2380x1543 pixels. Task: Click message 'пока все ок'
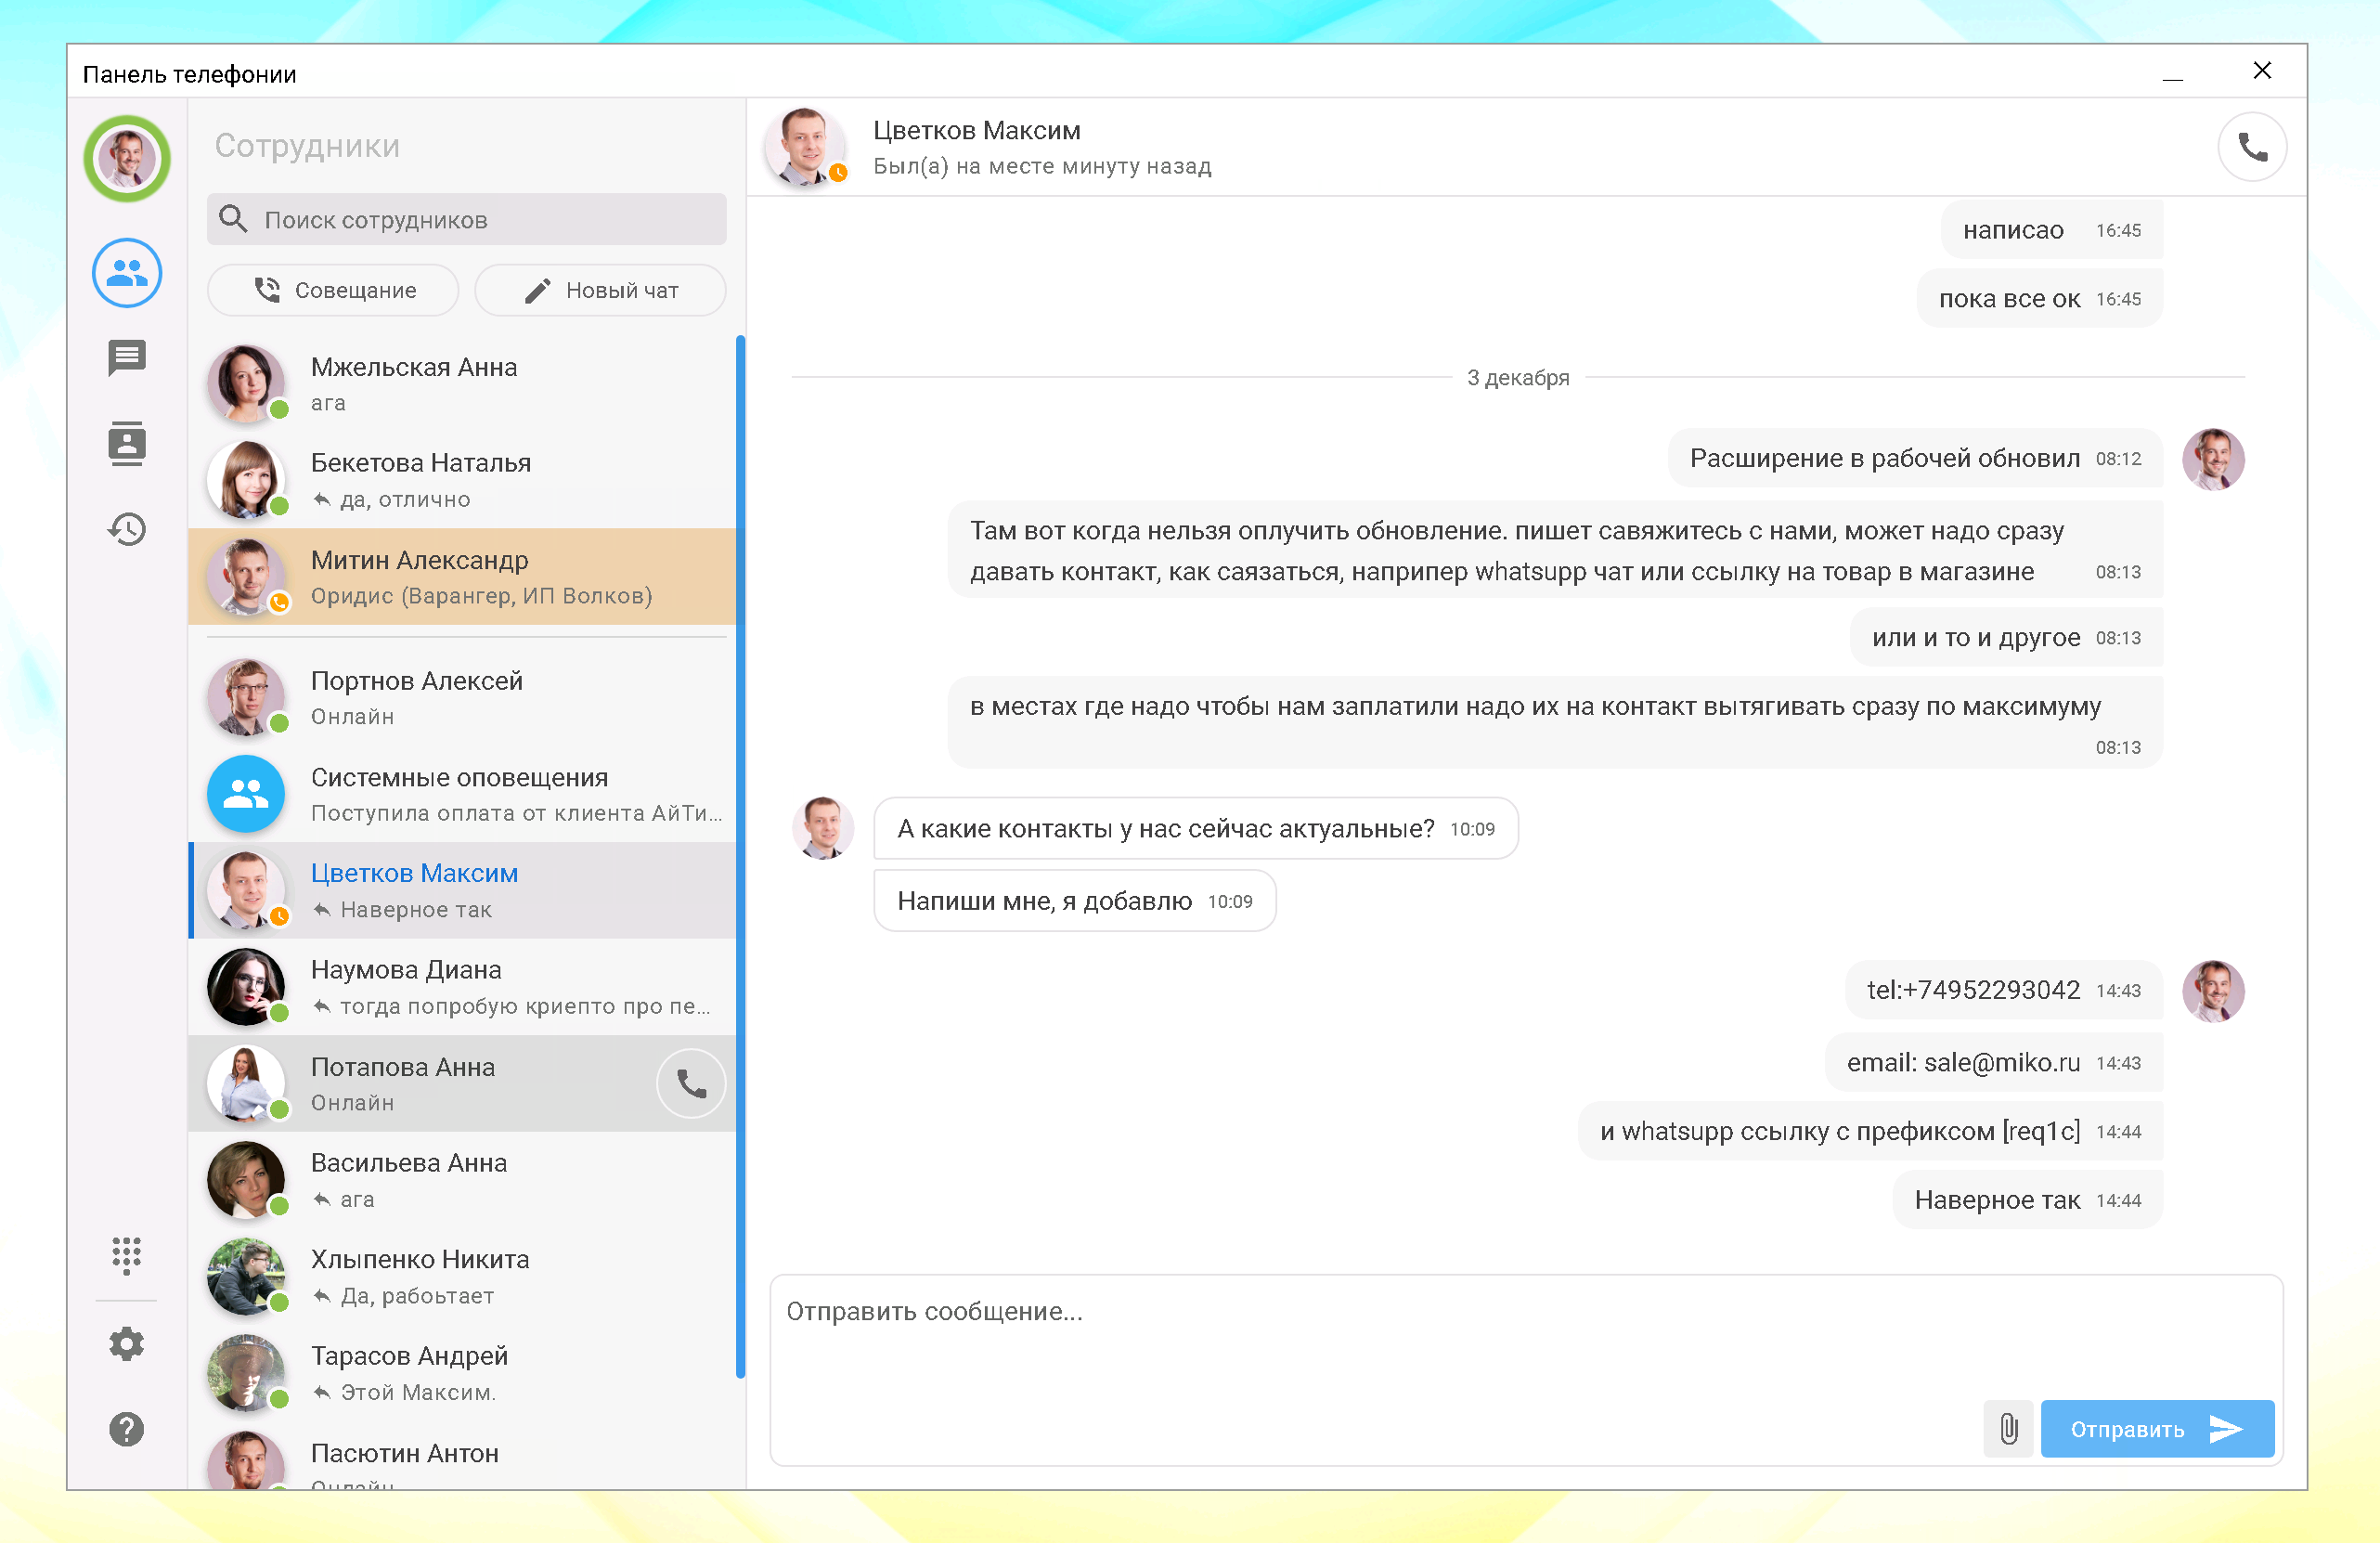click(2040, 298)
